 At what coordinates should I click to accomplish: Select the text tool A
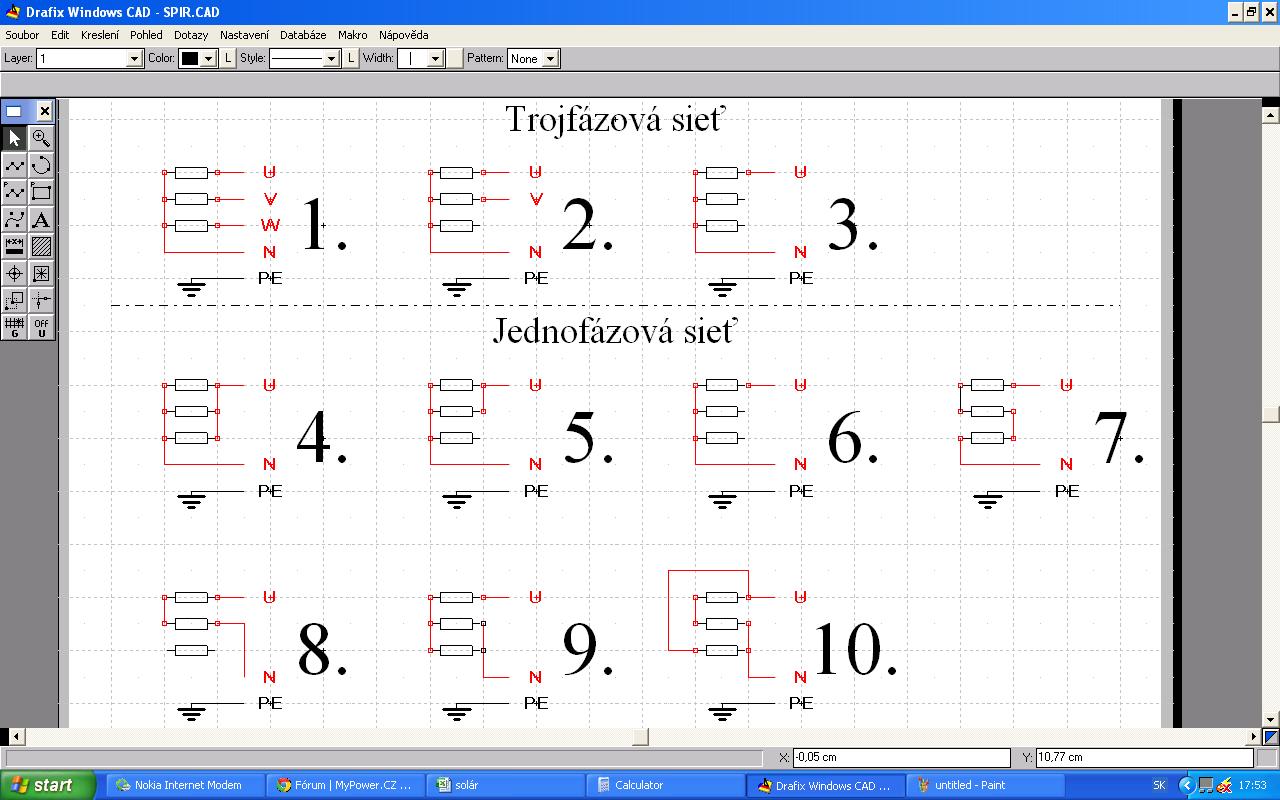(41, 219)
